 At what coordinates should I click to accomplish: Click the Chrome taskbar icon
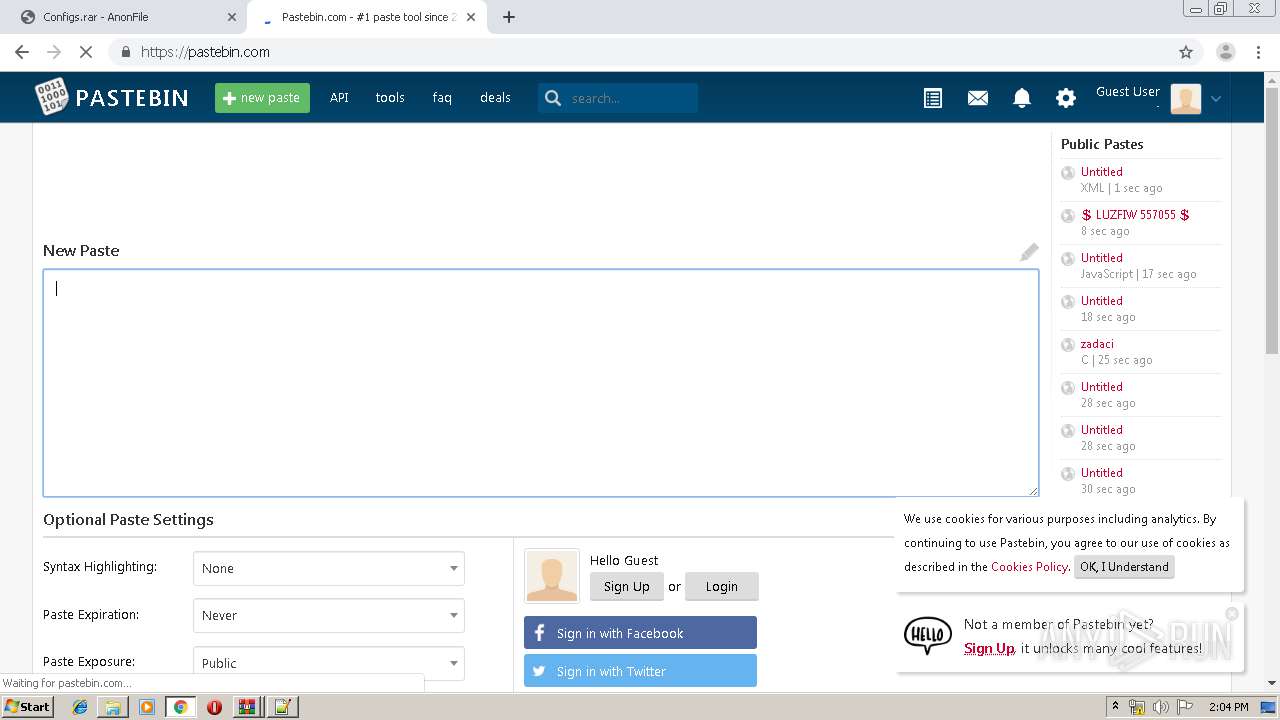click(x=180, y=707)
